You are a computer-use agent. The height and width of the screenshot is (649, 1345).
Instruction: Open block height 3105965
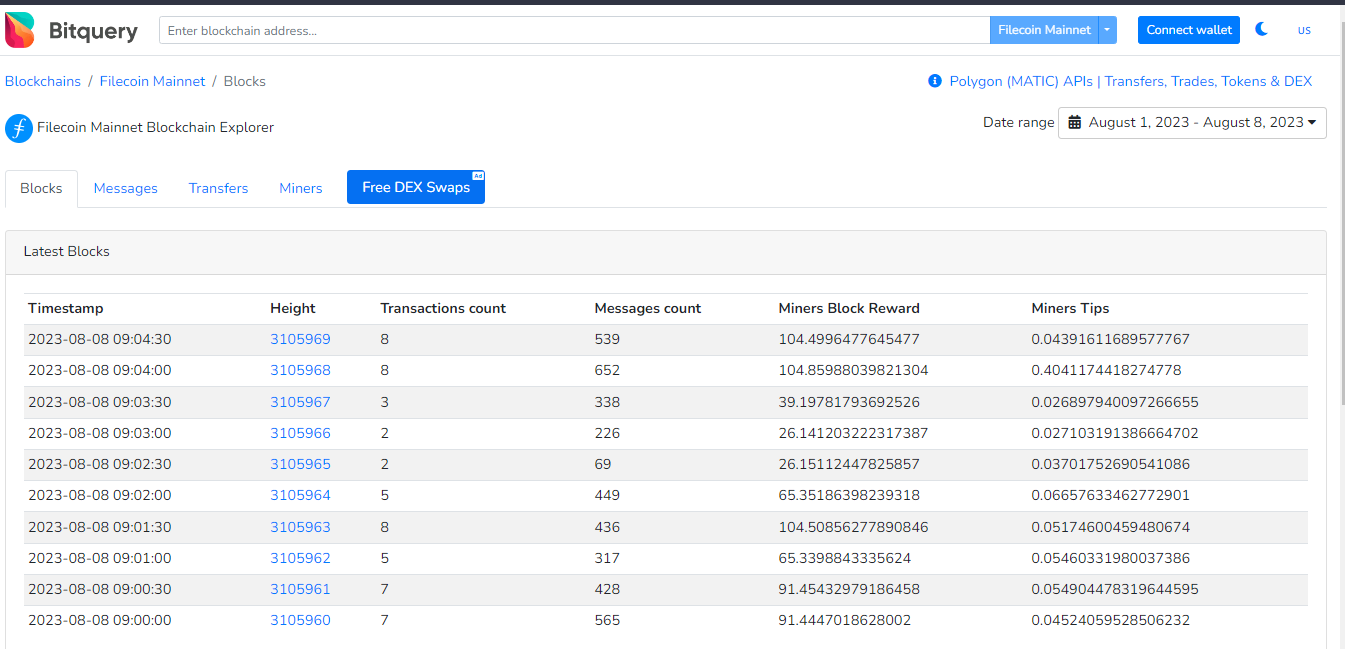(x=300, y=464)
